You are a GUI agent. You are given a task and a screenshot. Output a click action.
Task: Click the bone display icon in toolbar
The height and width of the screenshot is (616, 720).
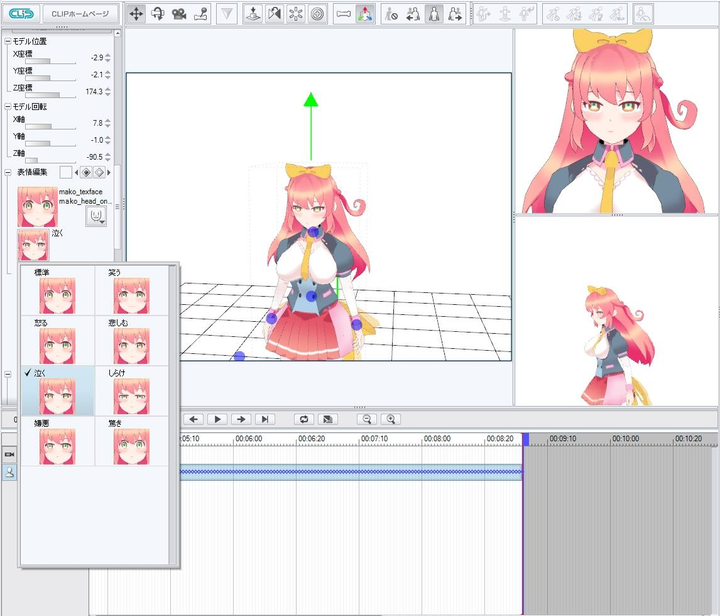(344, 14)
